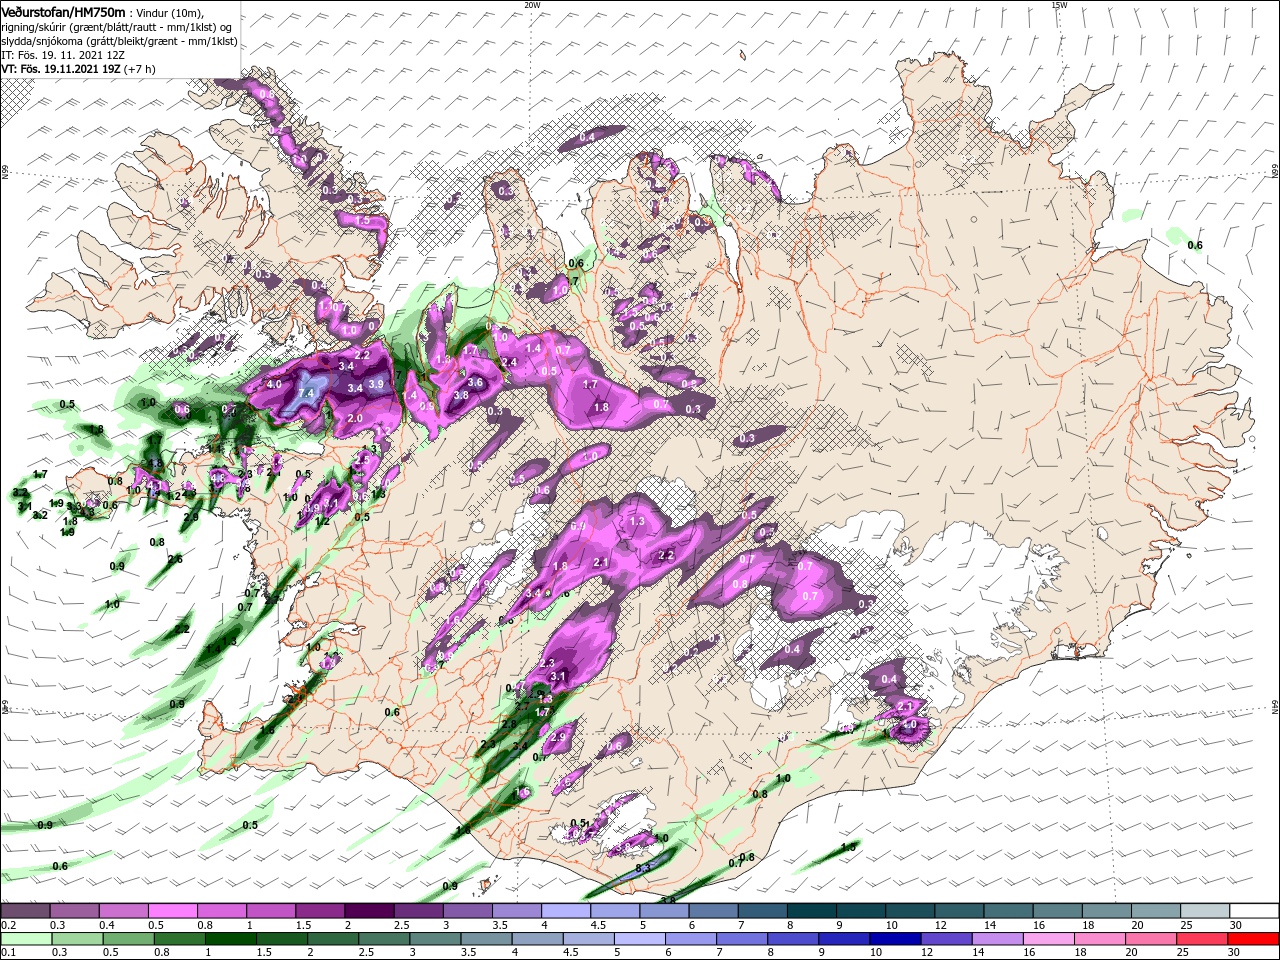1280x960 pixels.
Task: Pick the bottom-row swatch between 3.5 and 4
Action: pos(486,939)
